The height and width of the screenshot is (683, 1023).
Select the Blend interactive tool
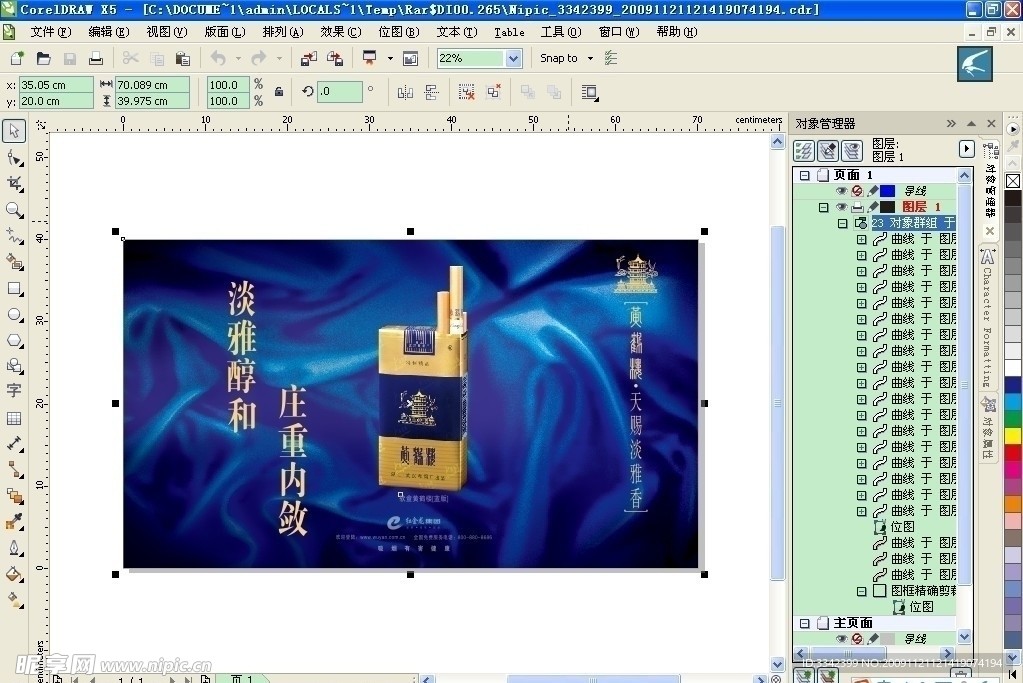click(14, 496)
